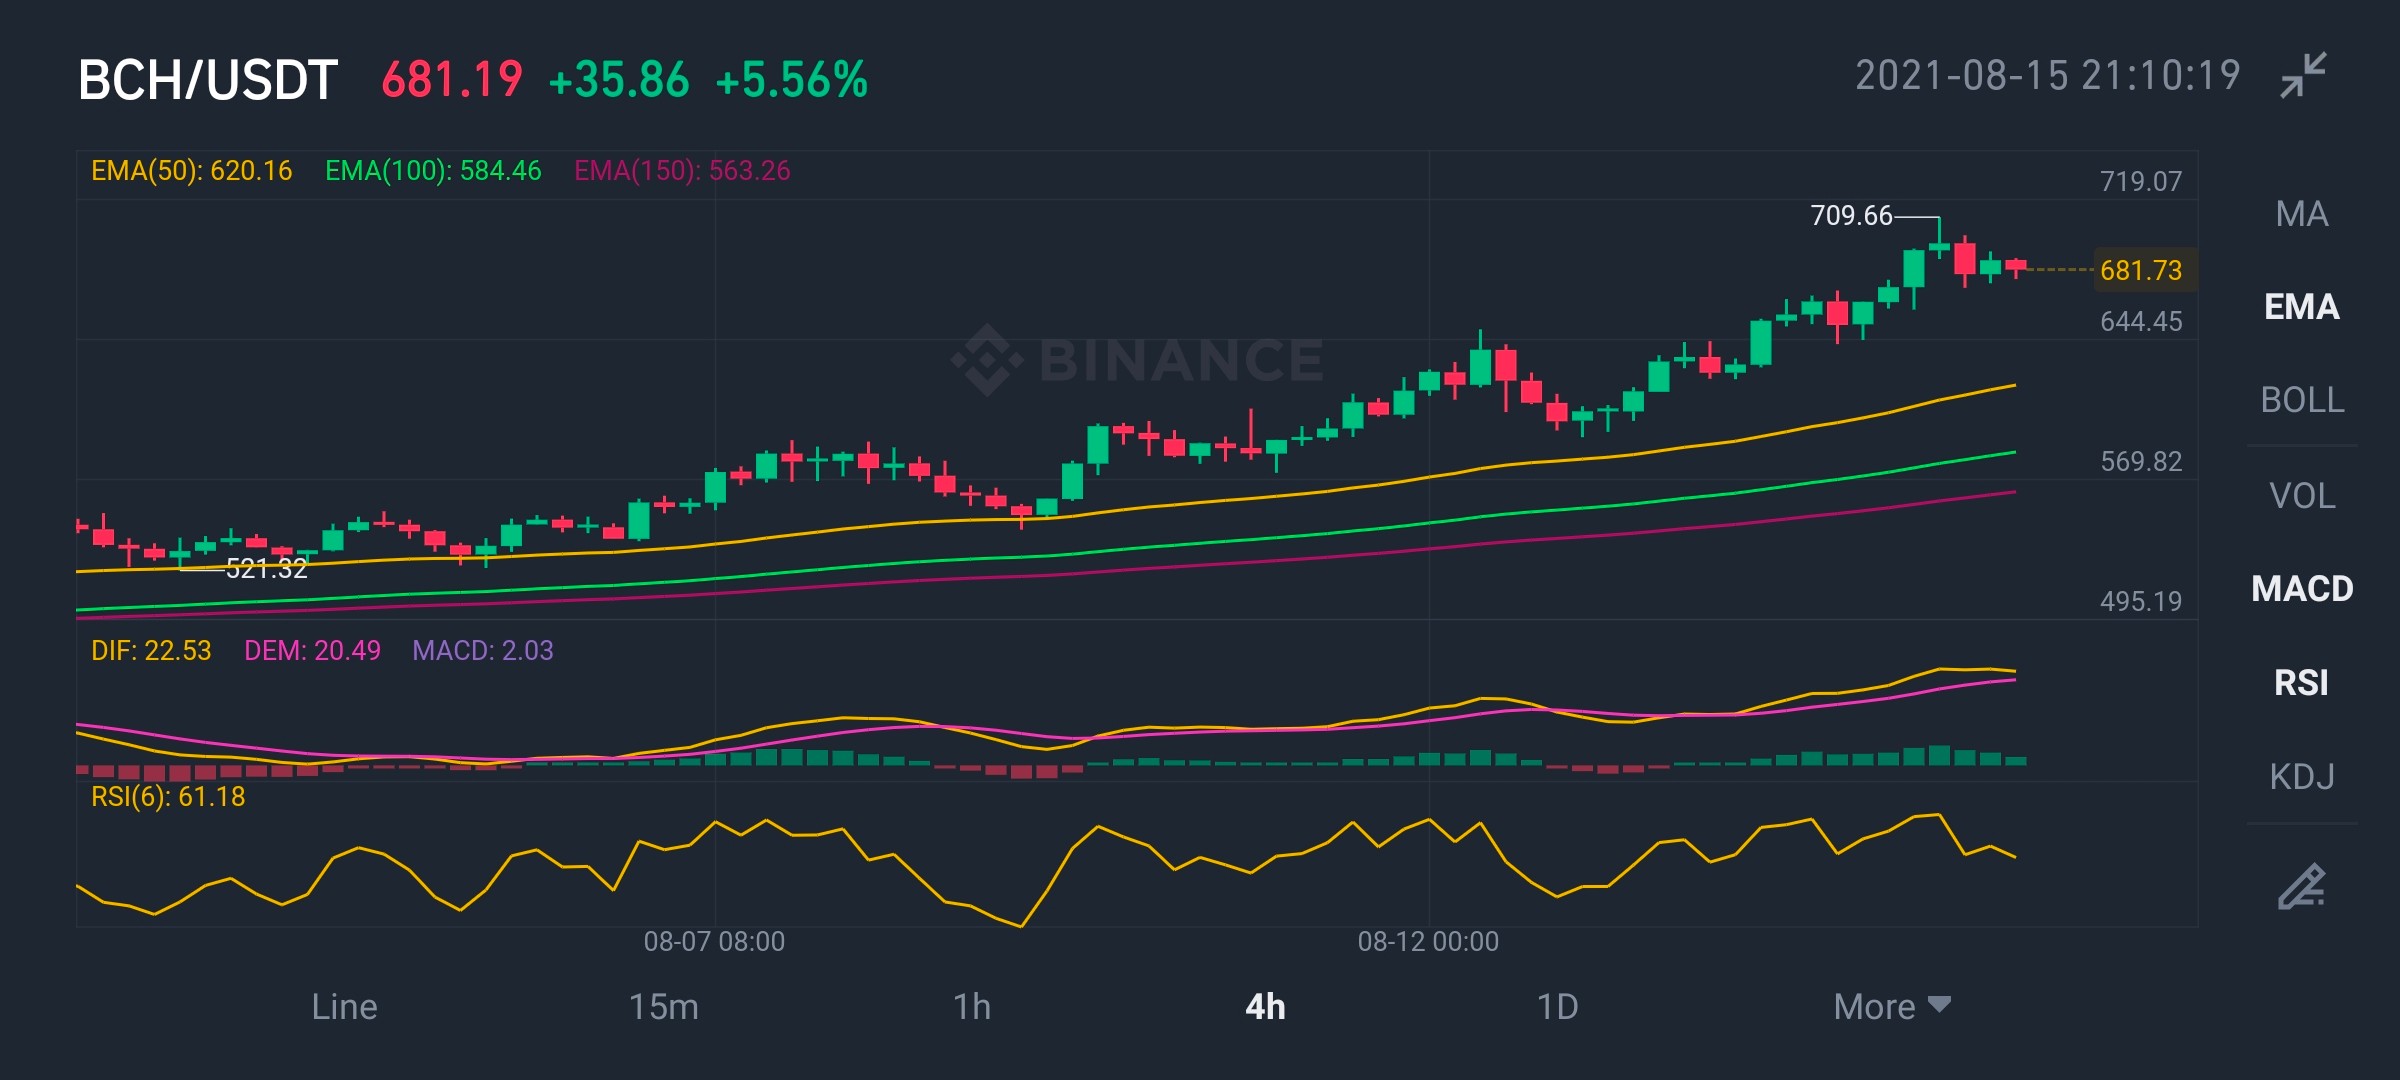This screenshot has width=2400, height=1080.
Task: Switch to the 1D timeframe
Action: click(x=1557, y=1006)
